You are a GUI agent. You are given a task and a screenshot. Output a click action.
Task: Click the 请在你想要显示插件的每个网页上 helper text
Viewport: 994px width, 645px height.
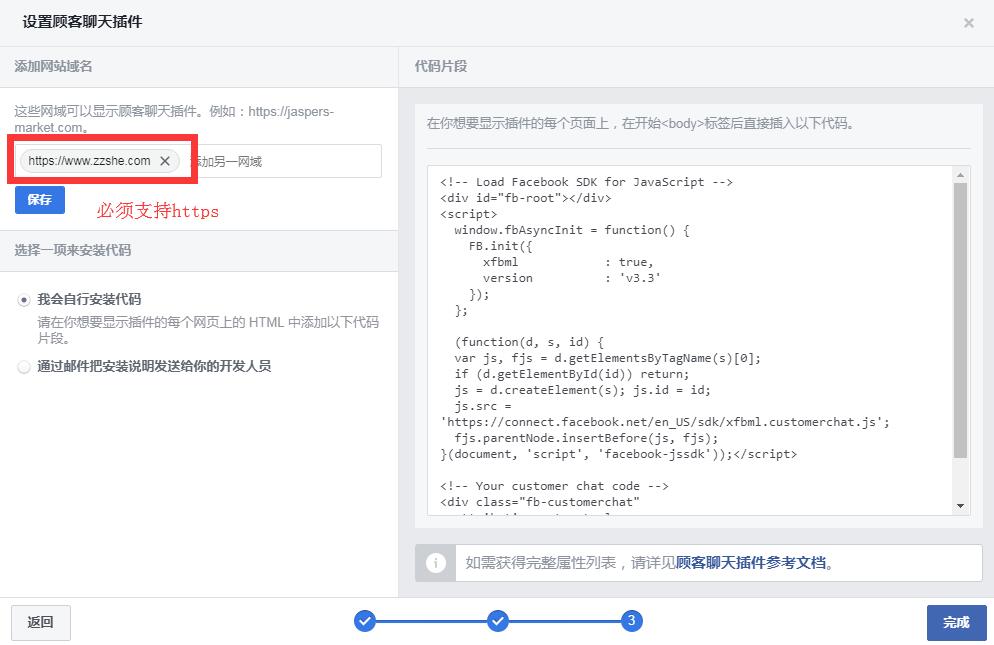[208, 330]
